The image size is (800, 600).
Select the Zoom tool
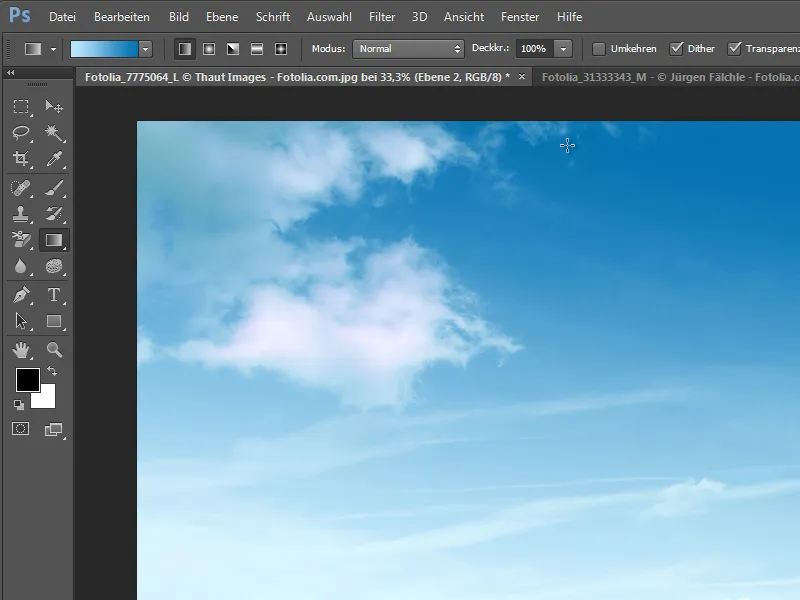click(54, 350)
